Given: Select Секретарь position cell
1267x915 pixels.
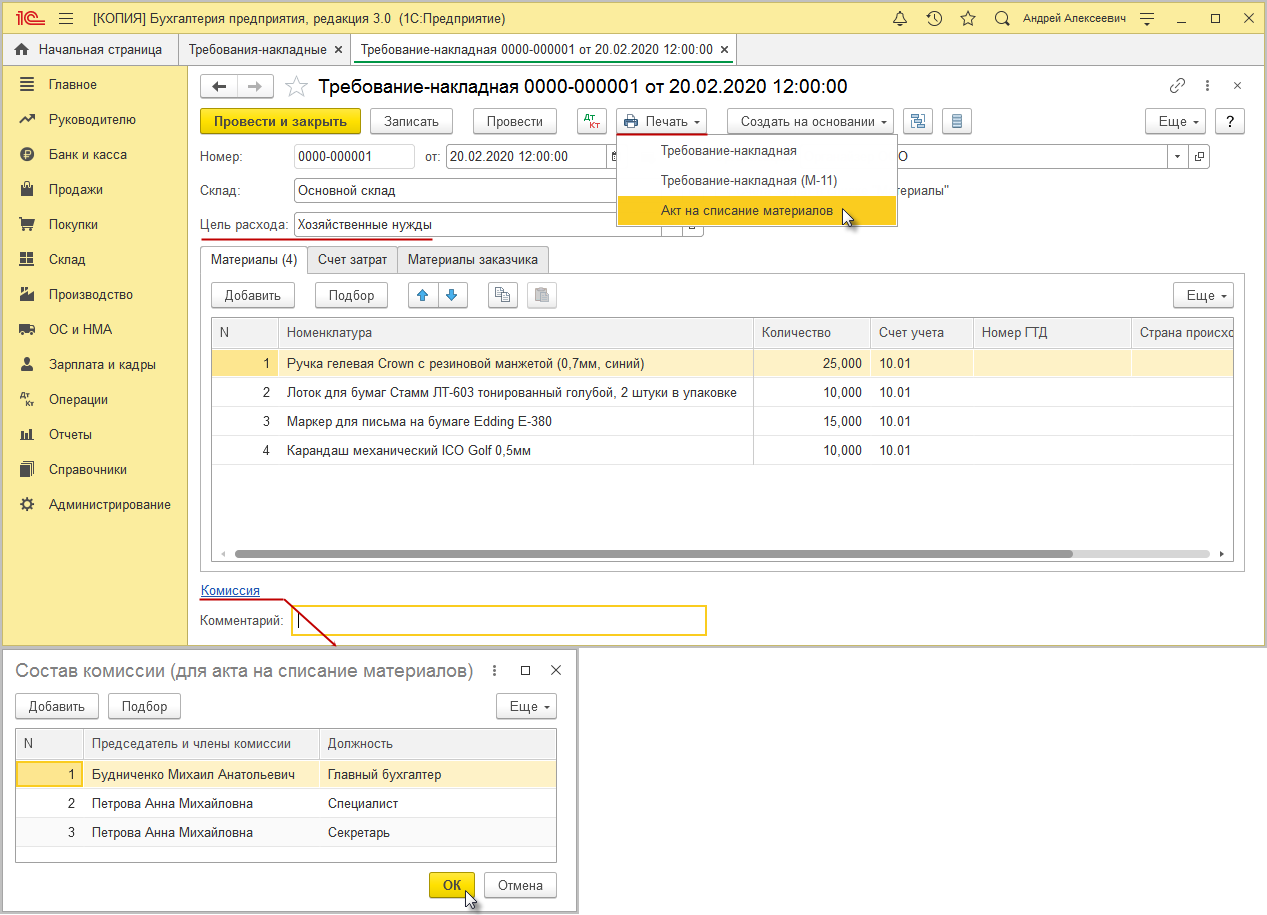Looking at the screenshot, I should point(437,833).
